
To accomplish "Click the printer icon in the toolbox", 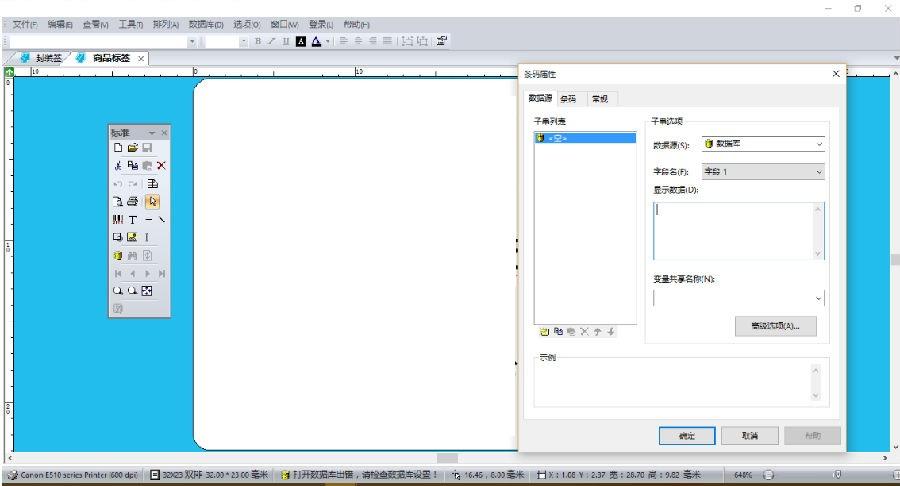I will pos(132,201).
